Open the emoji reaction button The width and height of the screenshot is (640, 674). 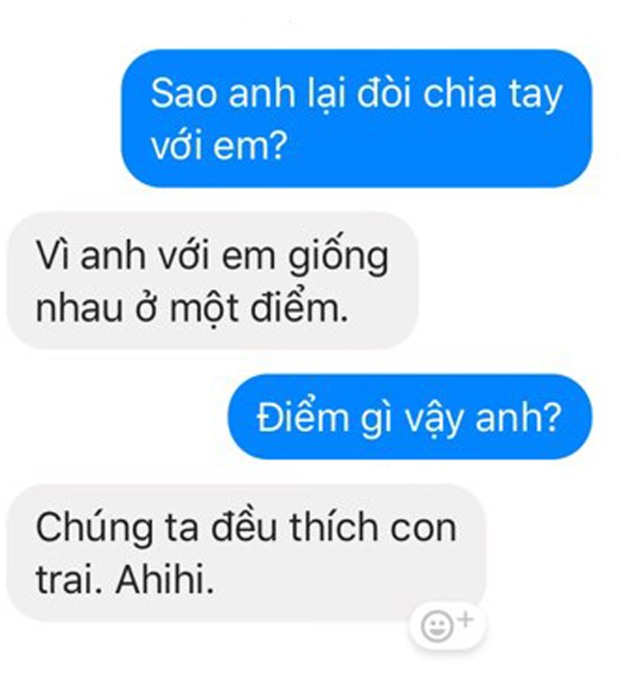[x=447, y=625]
